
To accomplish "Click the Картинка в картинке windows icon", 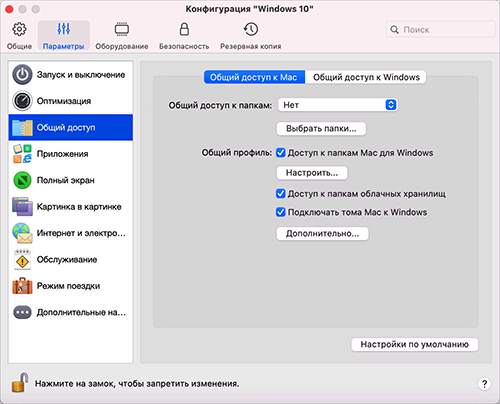I will (x=22, y=206).
